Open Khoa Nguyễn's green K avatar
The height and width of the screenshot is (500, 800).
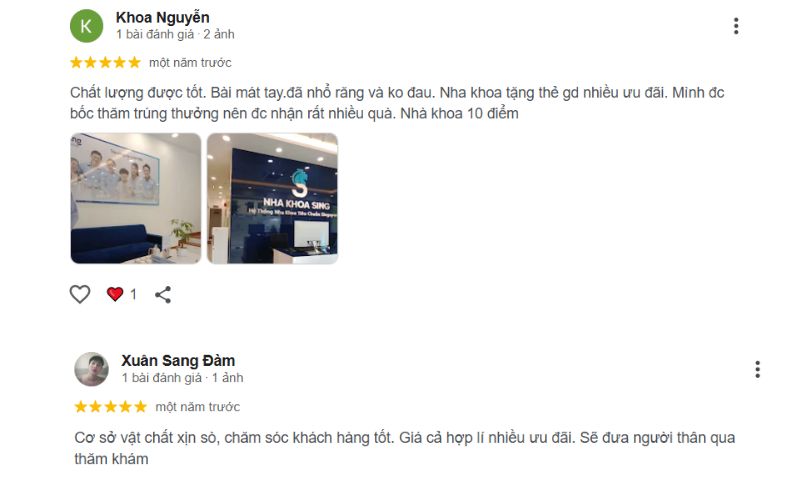(86, 26)
